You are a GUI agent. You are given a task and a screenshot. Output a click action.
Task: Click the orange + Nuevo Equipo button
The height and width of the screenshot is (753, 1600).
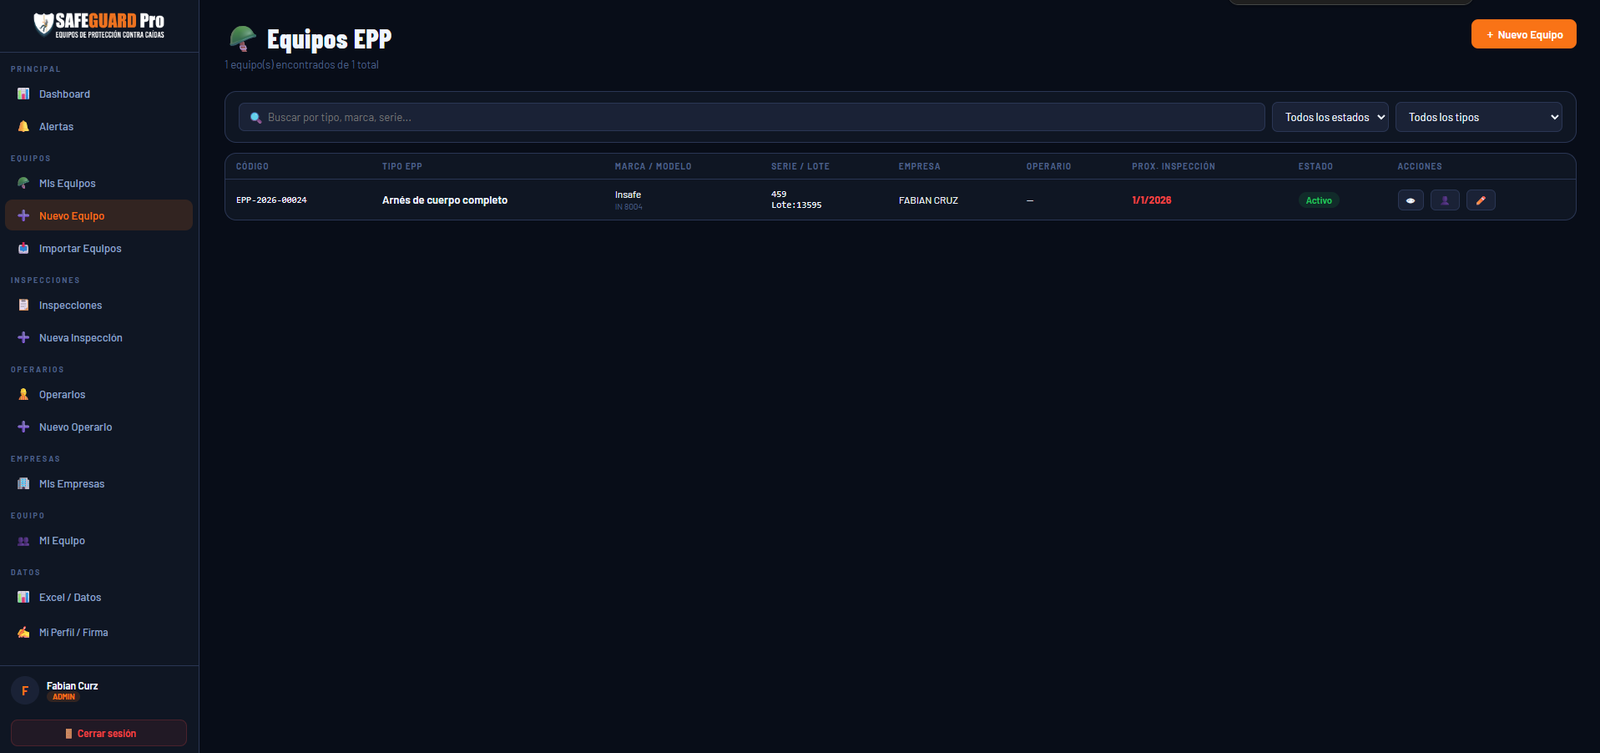[x=1524, y=34]
